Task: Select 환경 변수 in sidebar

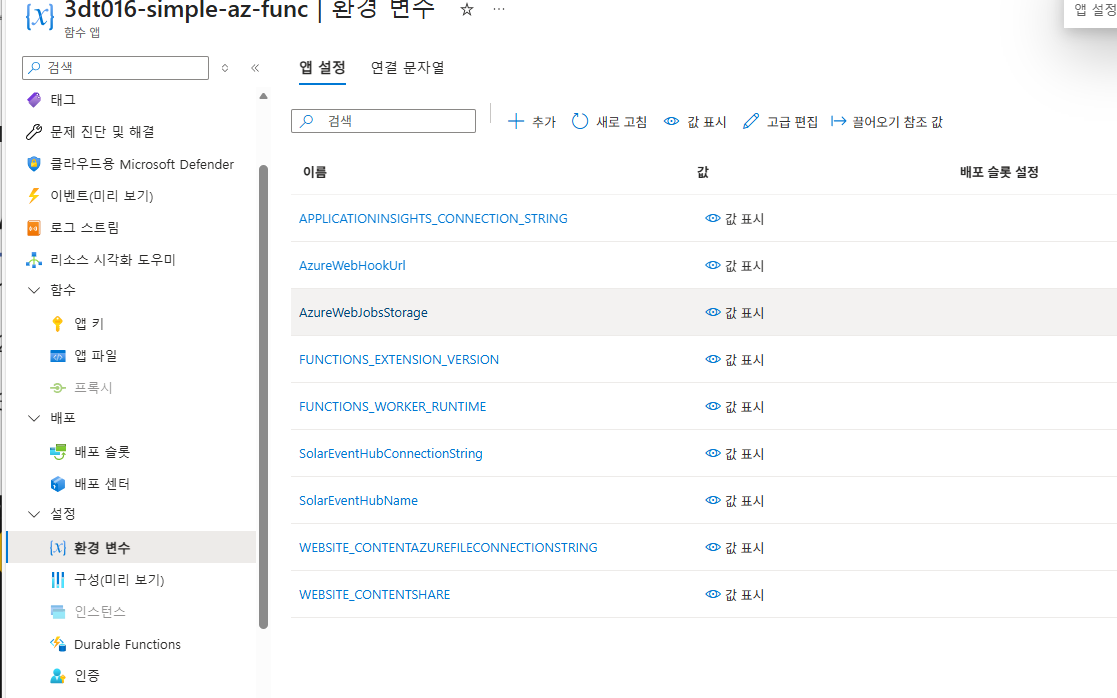Action: click(x=131, y=547)
